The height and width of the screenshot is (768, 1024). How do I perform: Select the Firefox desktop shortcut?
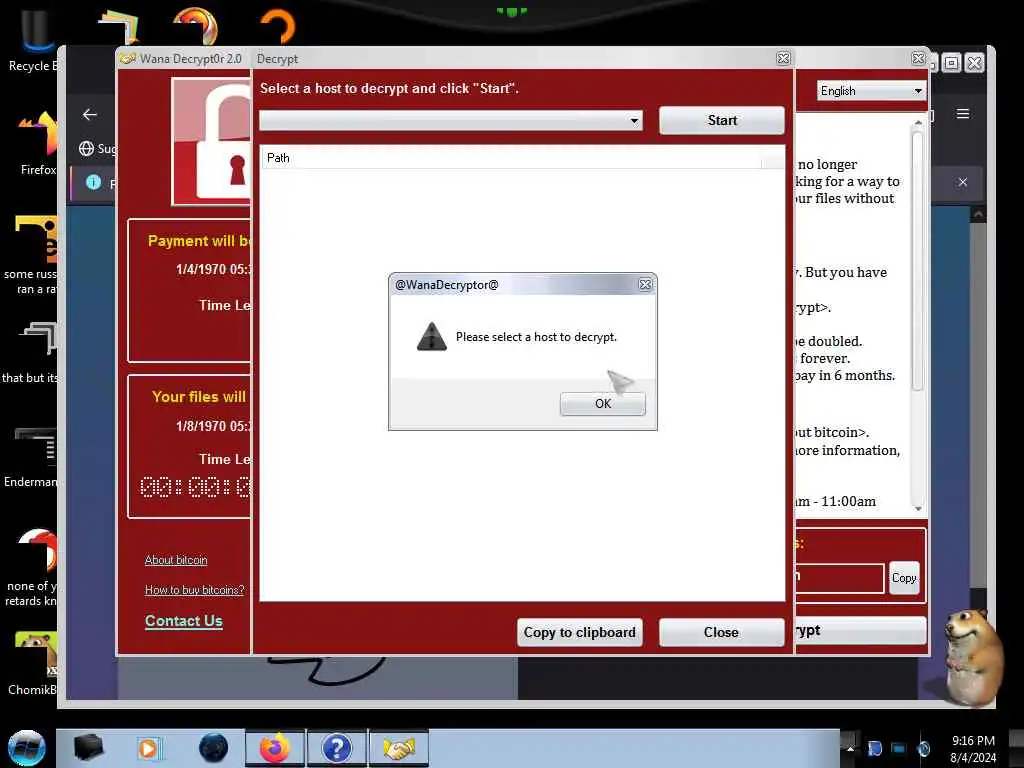38,142
